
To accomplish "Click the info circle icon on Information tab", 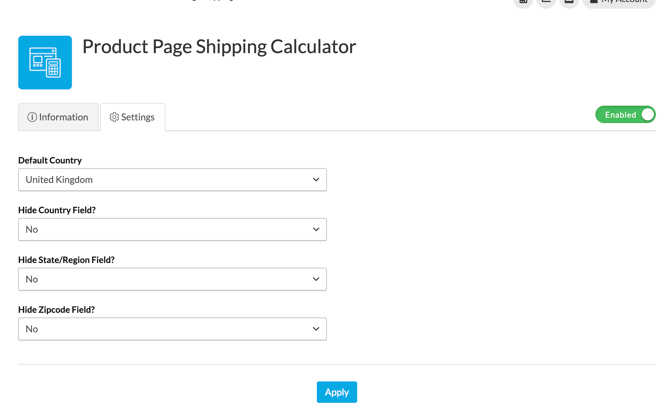I will 32,117.
